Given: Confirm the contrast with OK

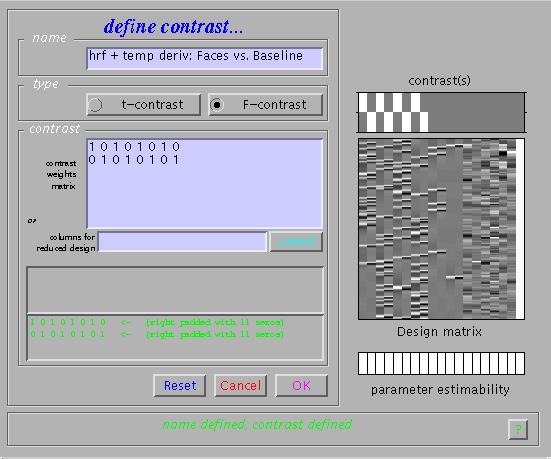Looking at the screenshot, I should [x=301, y=386].
